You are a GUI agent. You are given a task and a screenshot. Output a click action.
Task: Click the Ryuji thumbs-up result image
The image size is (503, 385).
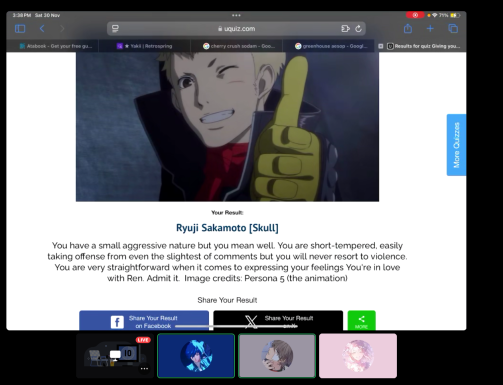pyautogui.click(x=227, y=127)
